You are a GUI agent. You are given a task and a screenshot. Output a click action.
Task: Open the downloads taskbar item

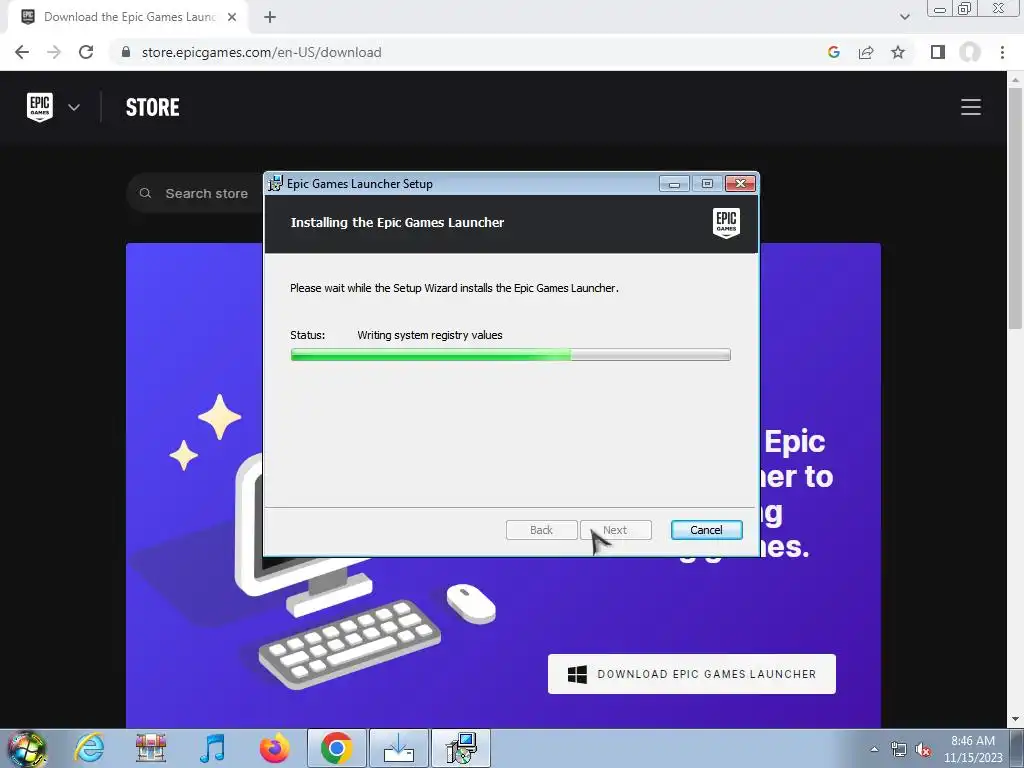398,748
